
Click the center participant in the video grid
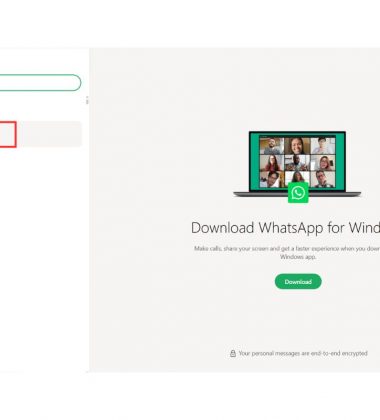point(297,163)
